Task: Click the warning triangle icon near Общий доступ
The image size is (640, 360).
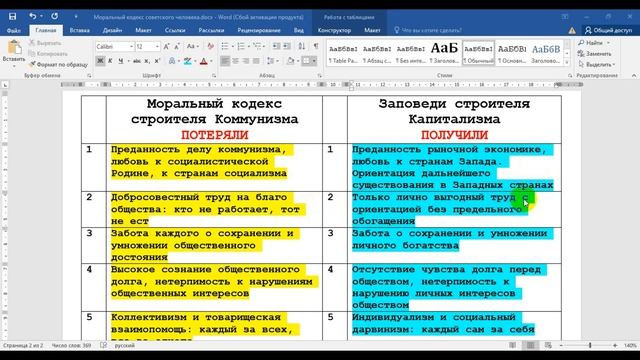Action: pyautogui.click(x=572, y=30)
